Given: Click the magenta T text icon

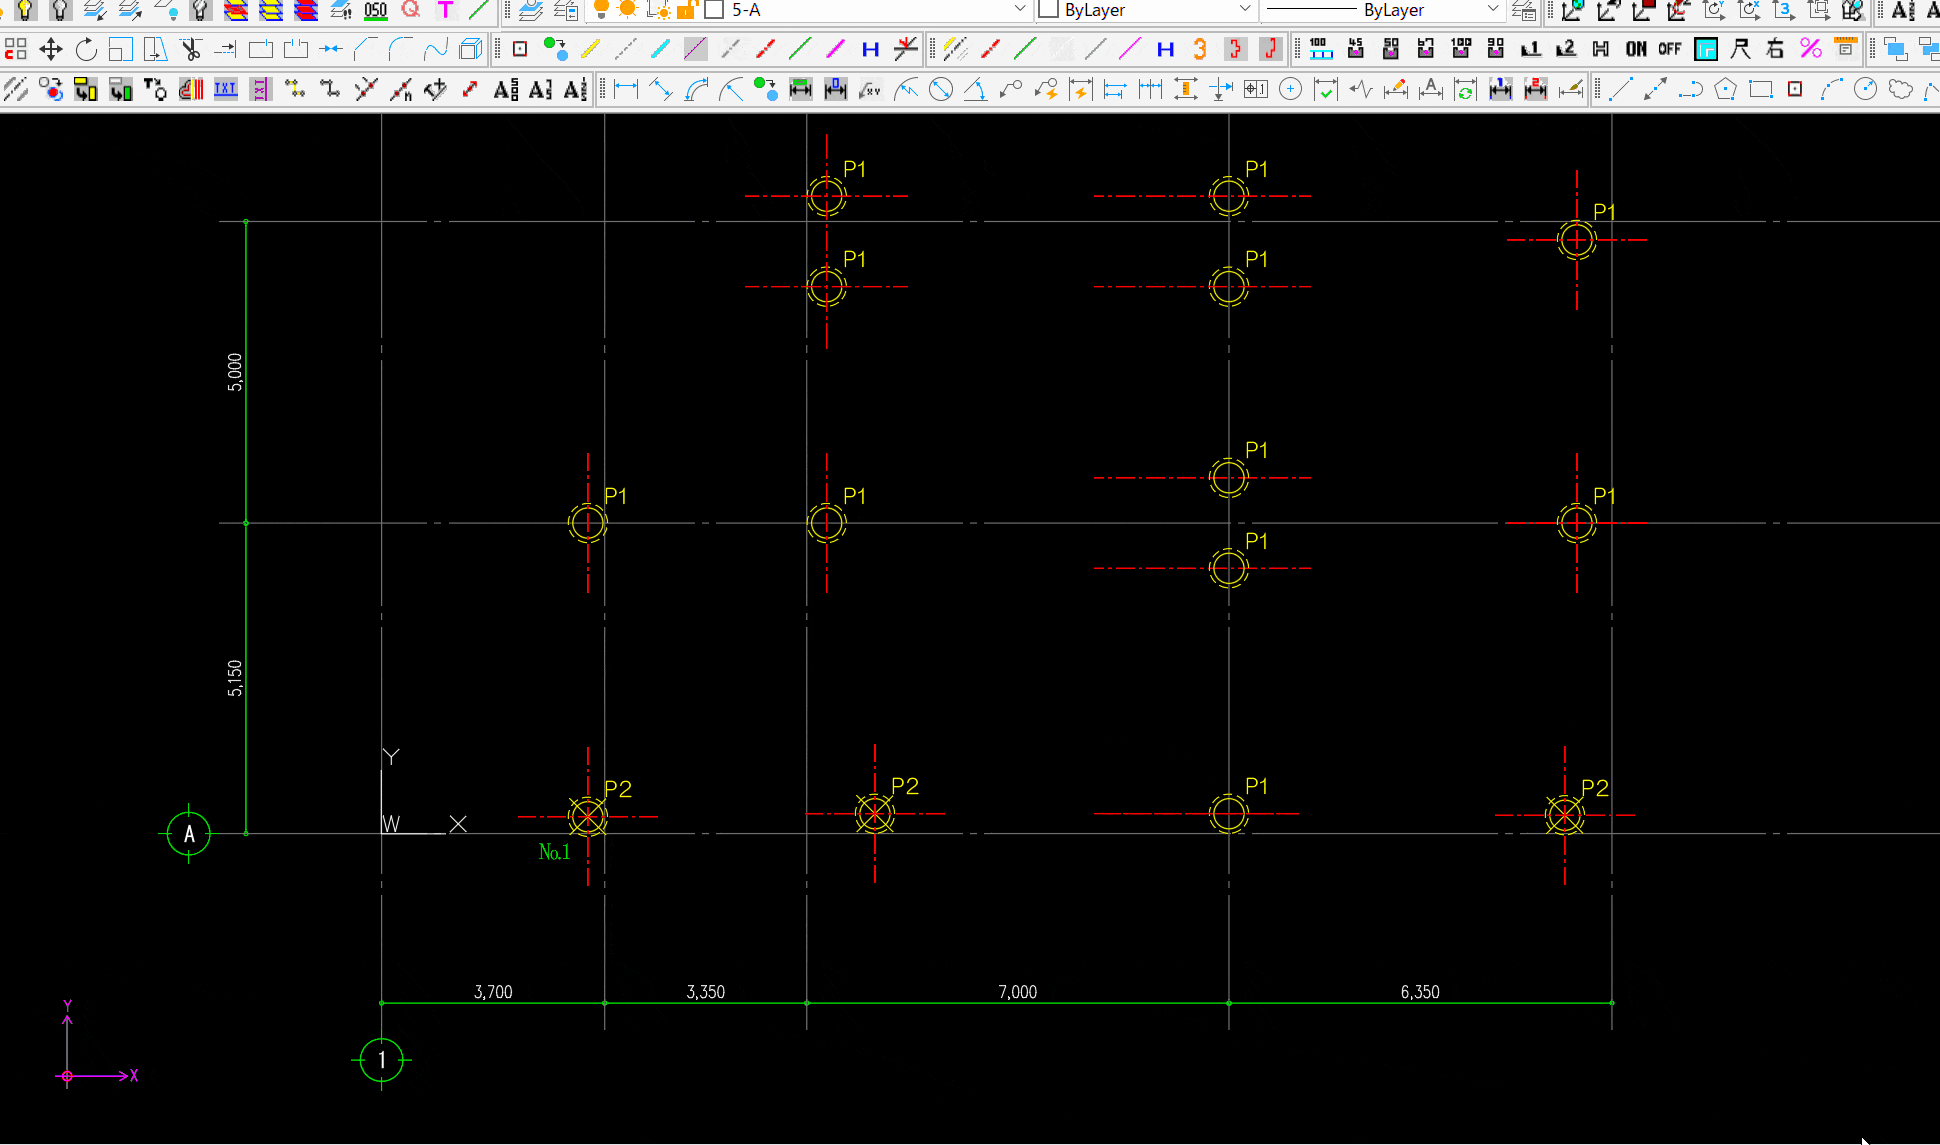Looking at the screenshot, I should click(445, 10).
